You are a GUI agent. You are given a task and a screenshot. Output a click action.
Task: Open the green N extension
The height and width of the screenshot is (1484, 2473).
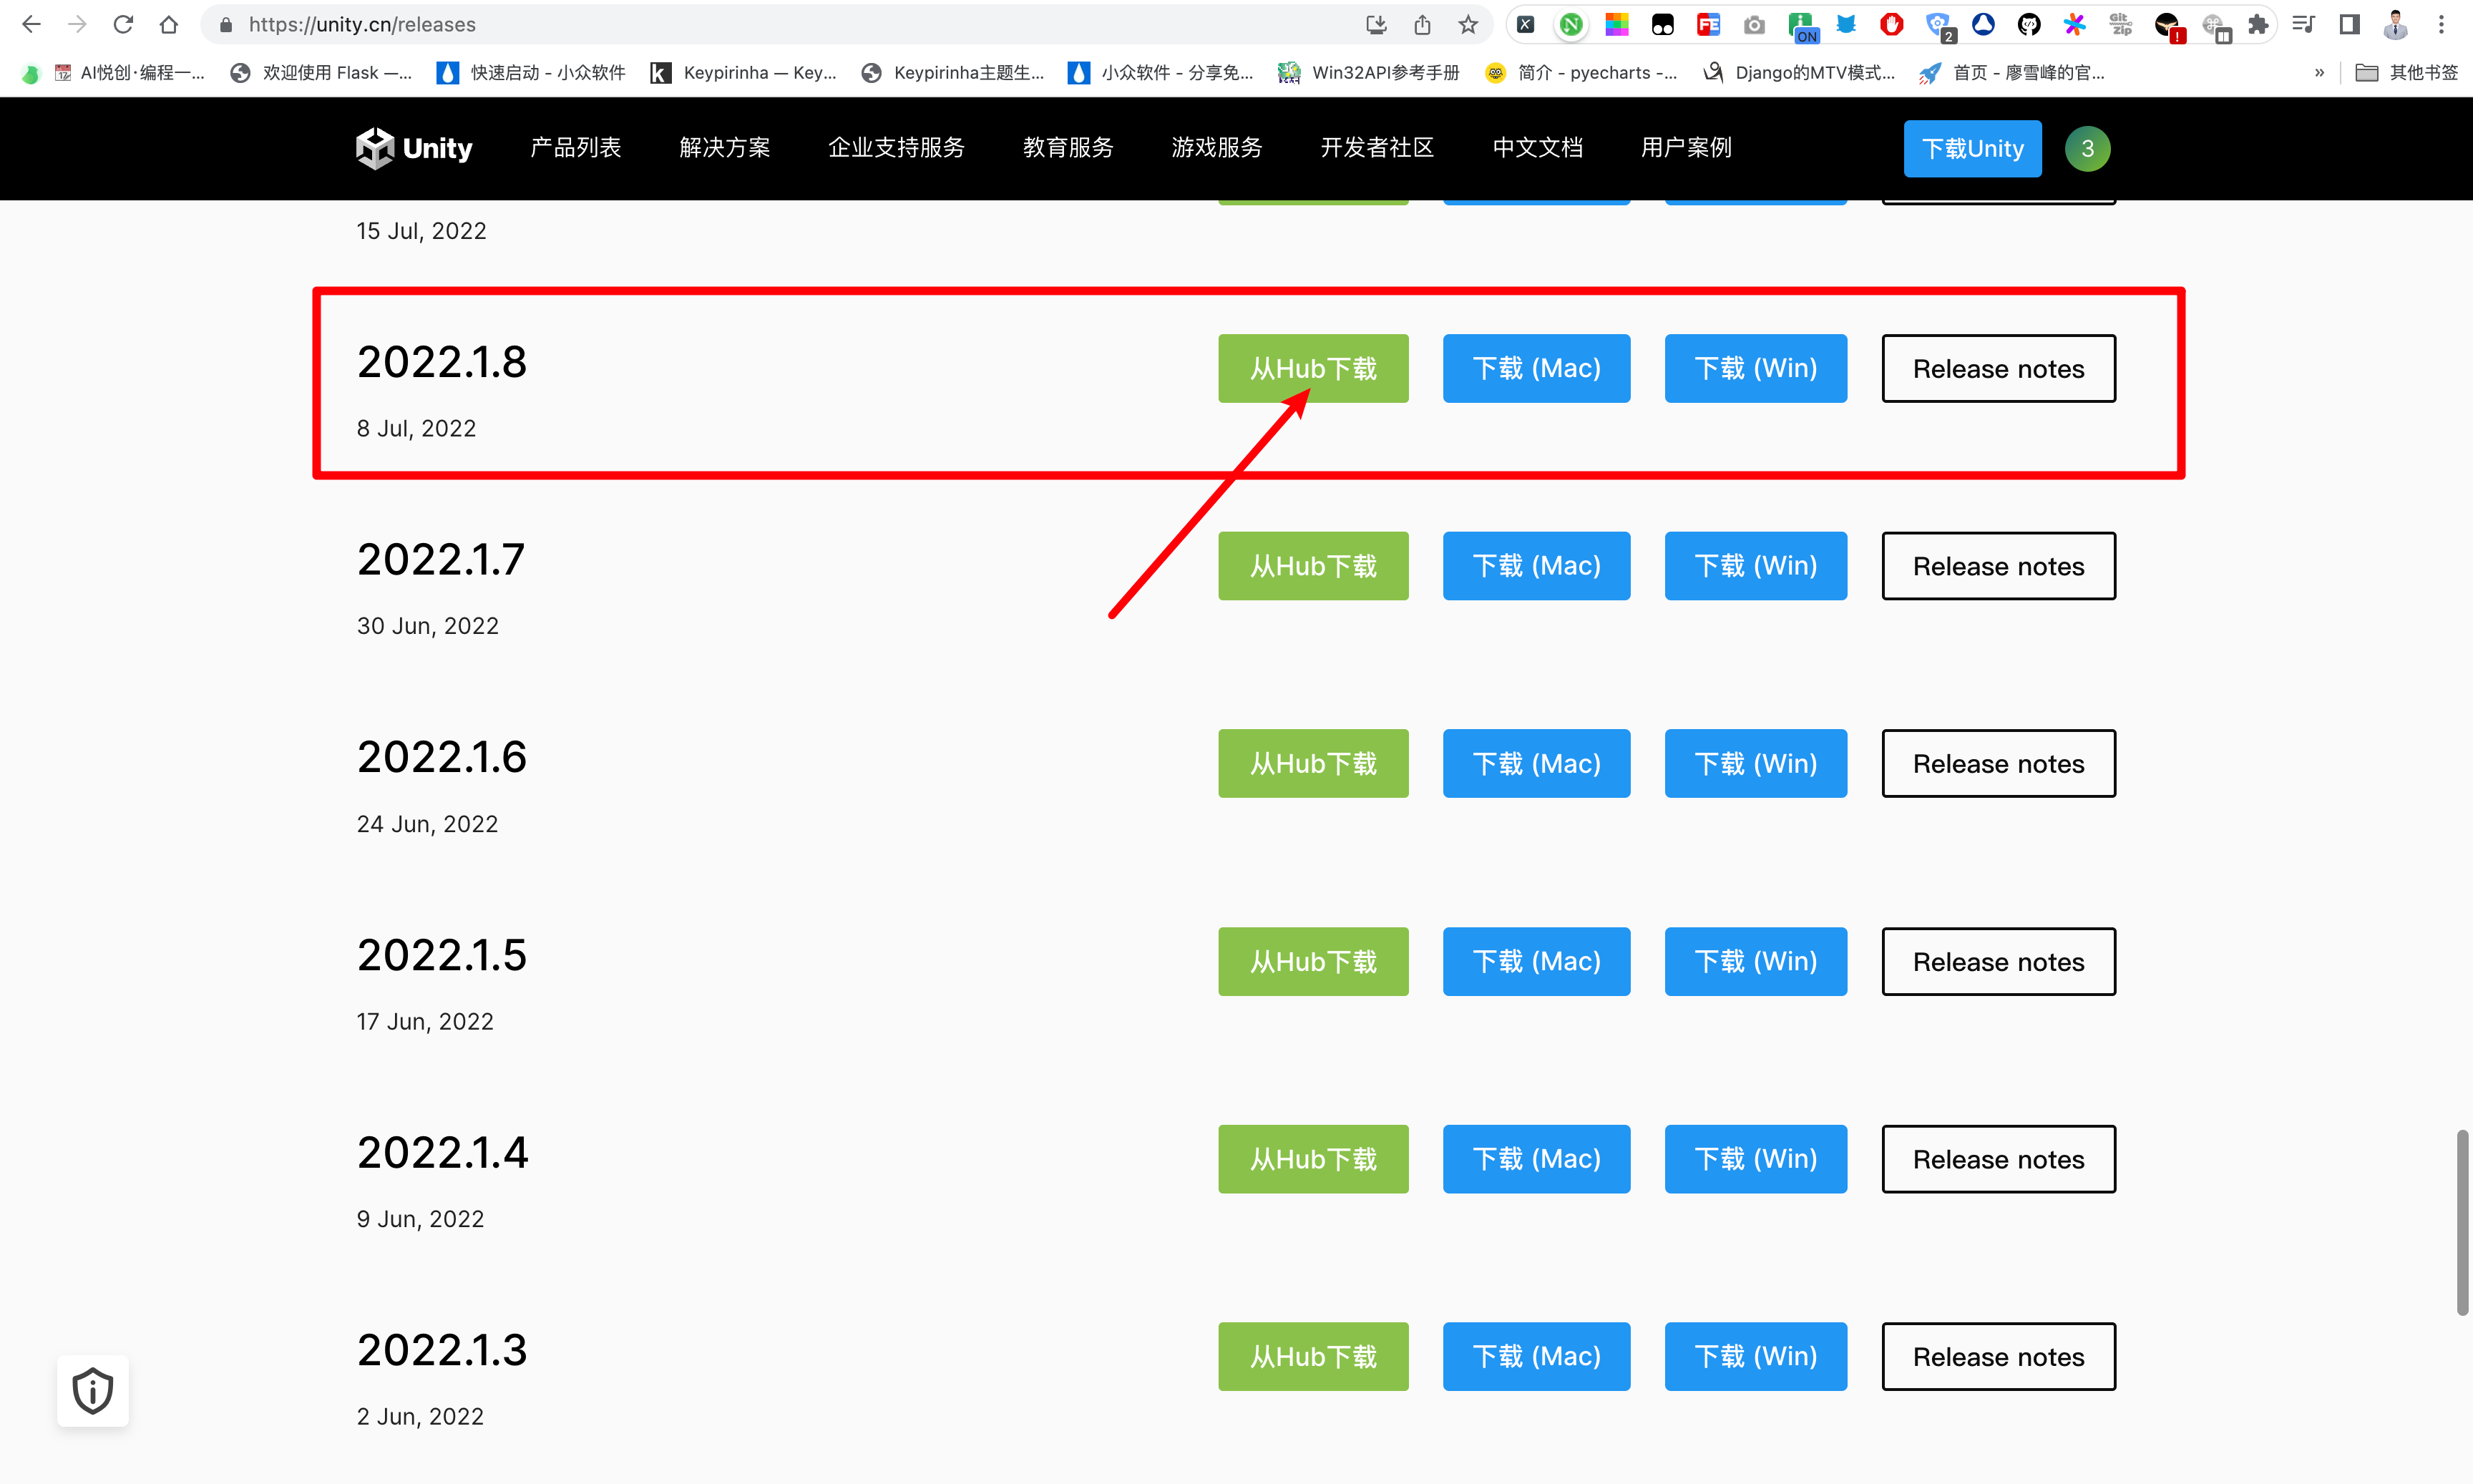1571,25
